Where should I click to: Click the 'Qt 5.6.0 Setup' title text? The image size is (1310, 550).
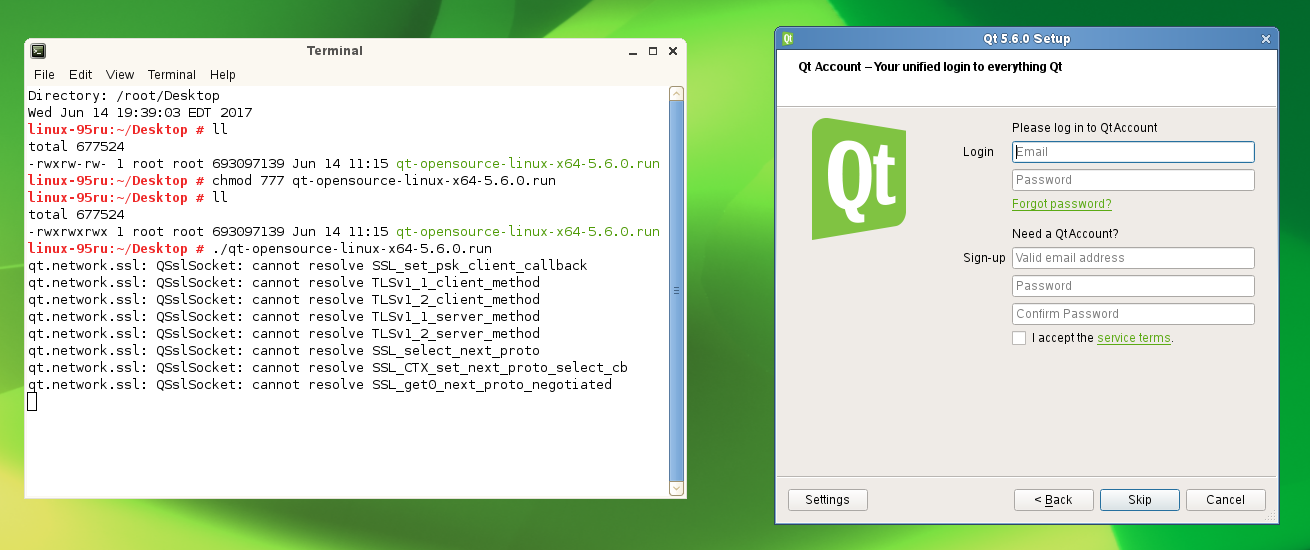(x=1027, y=39)
